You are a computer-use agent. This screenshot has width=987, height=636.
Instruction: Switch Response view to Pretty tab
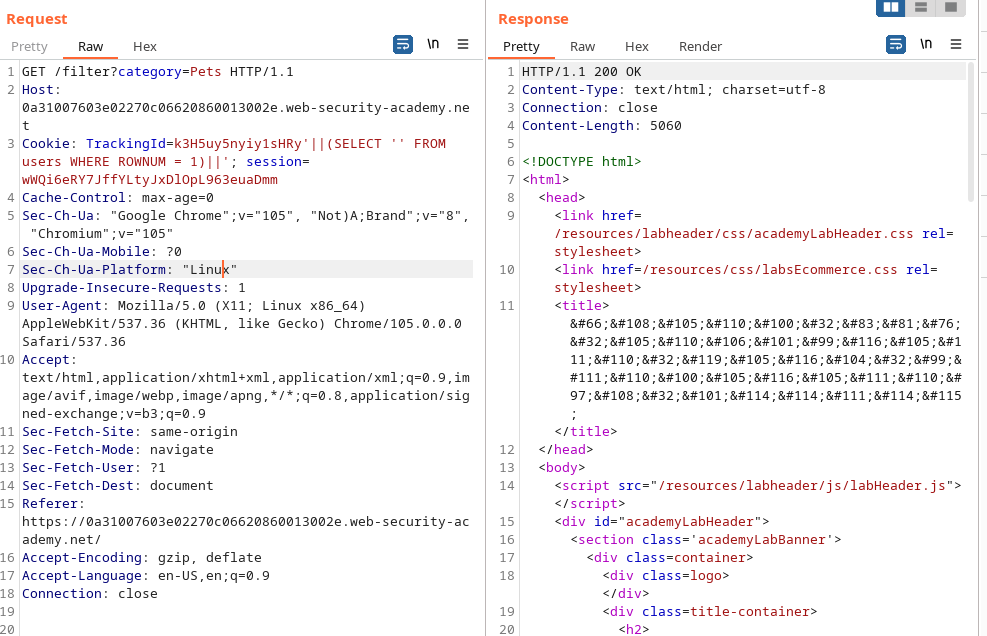(521, 47)
